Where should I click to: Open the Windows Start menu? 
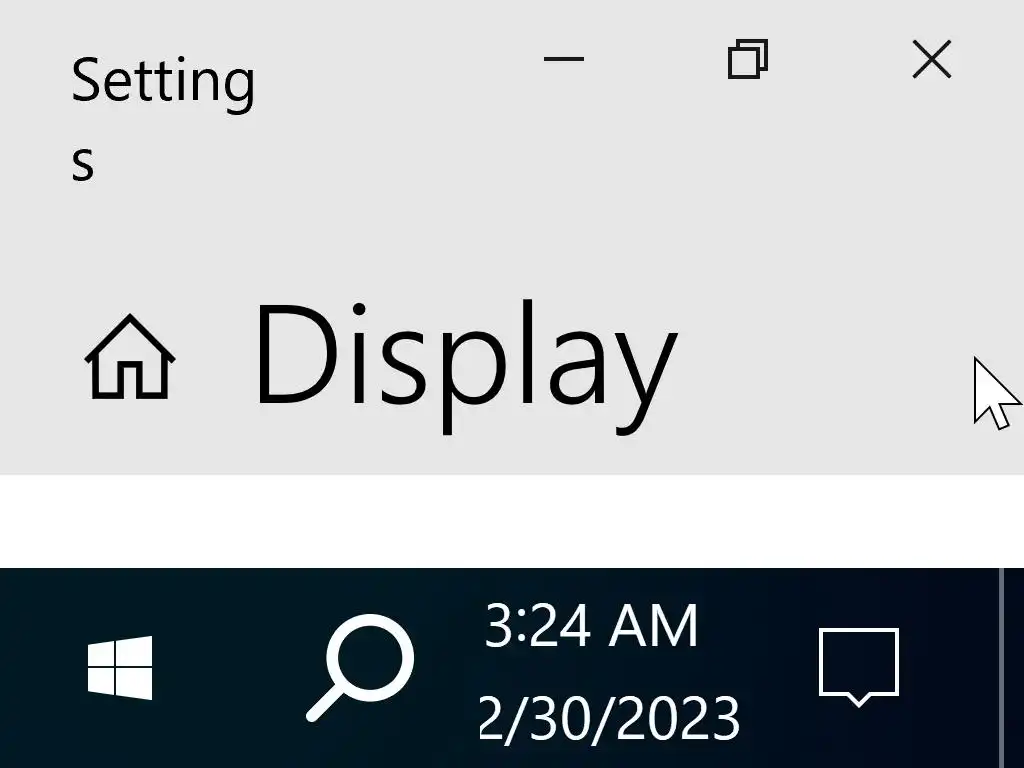pyautogui.click(x=120, y=667)
